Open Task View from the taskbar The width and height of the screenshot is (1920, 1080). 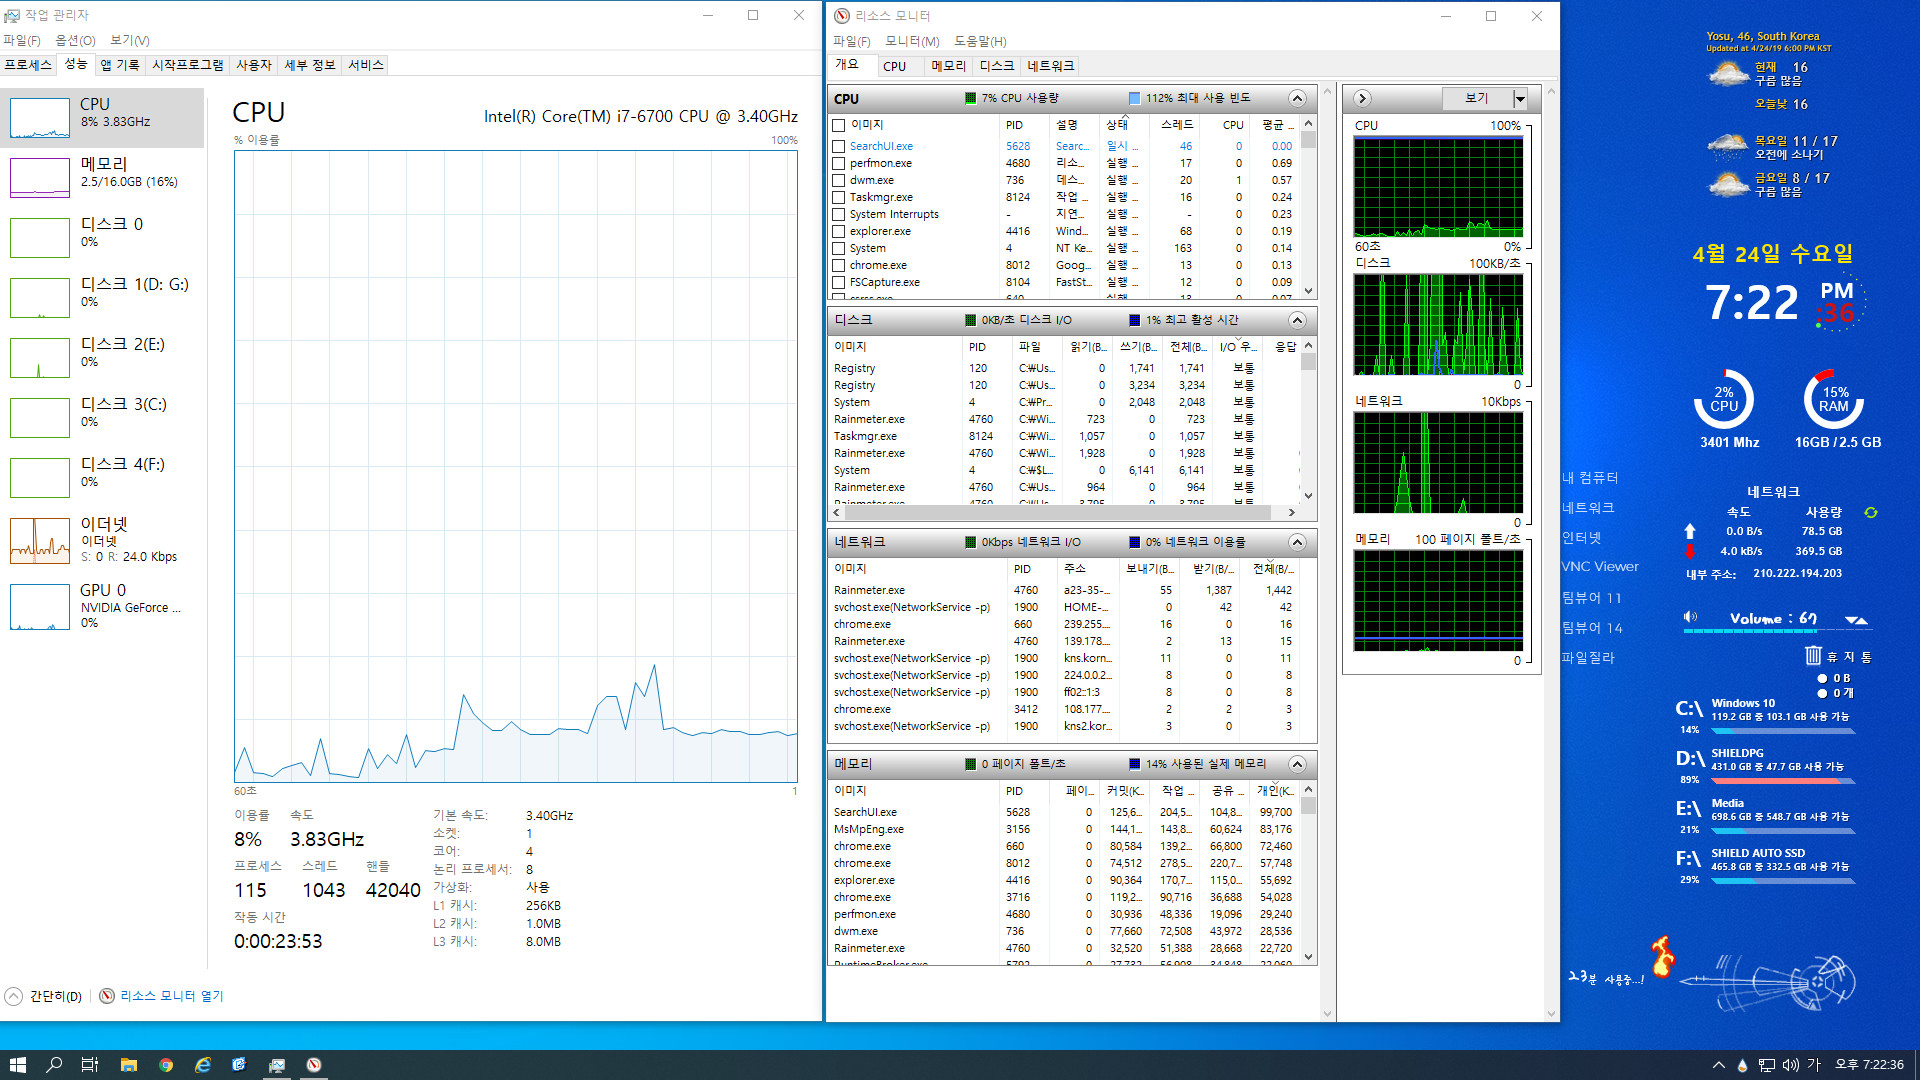[90, 1065]
